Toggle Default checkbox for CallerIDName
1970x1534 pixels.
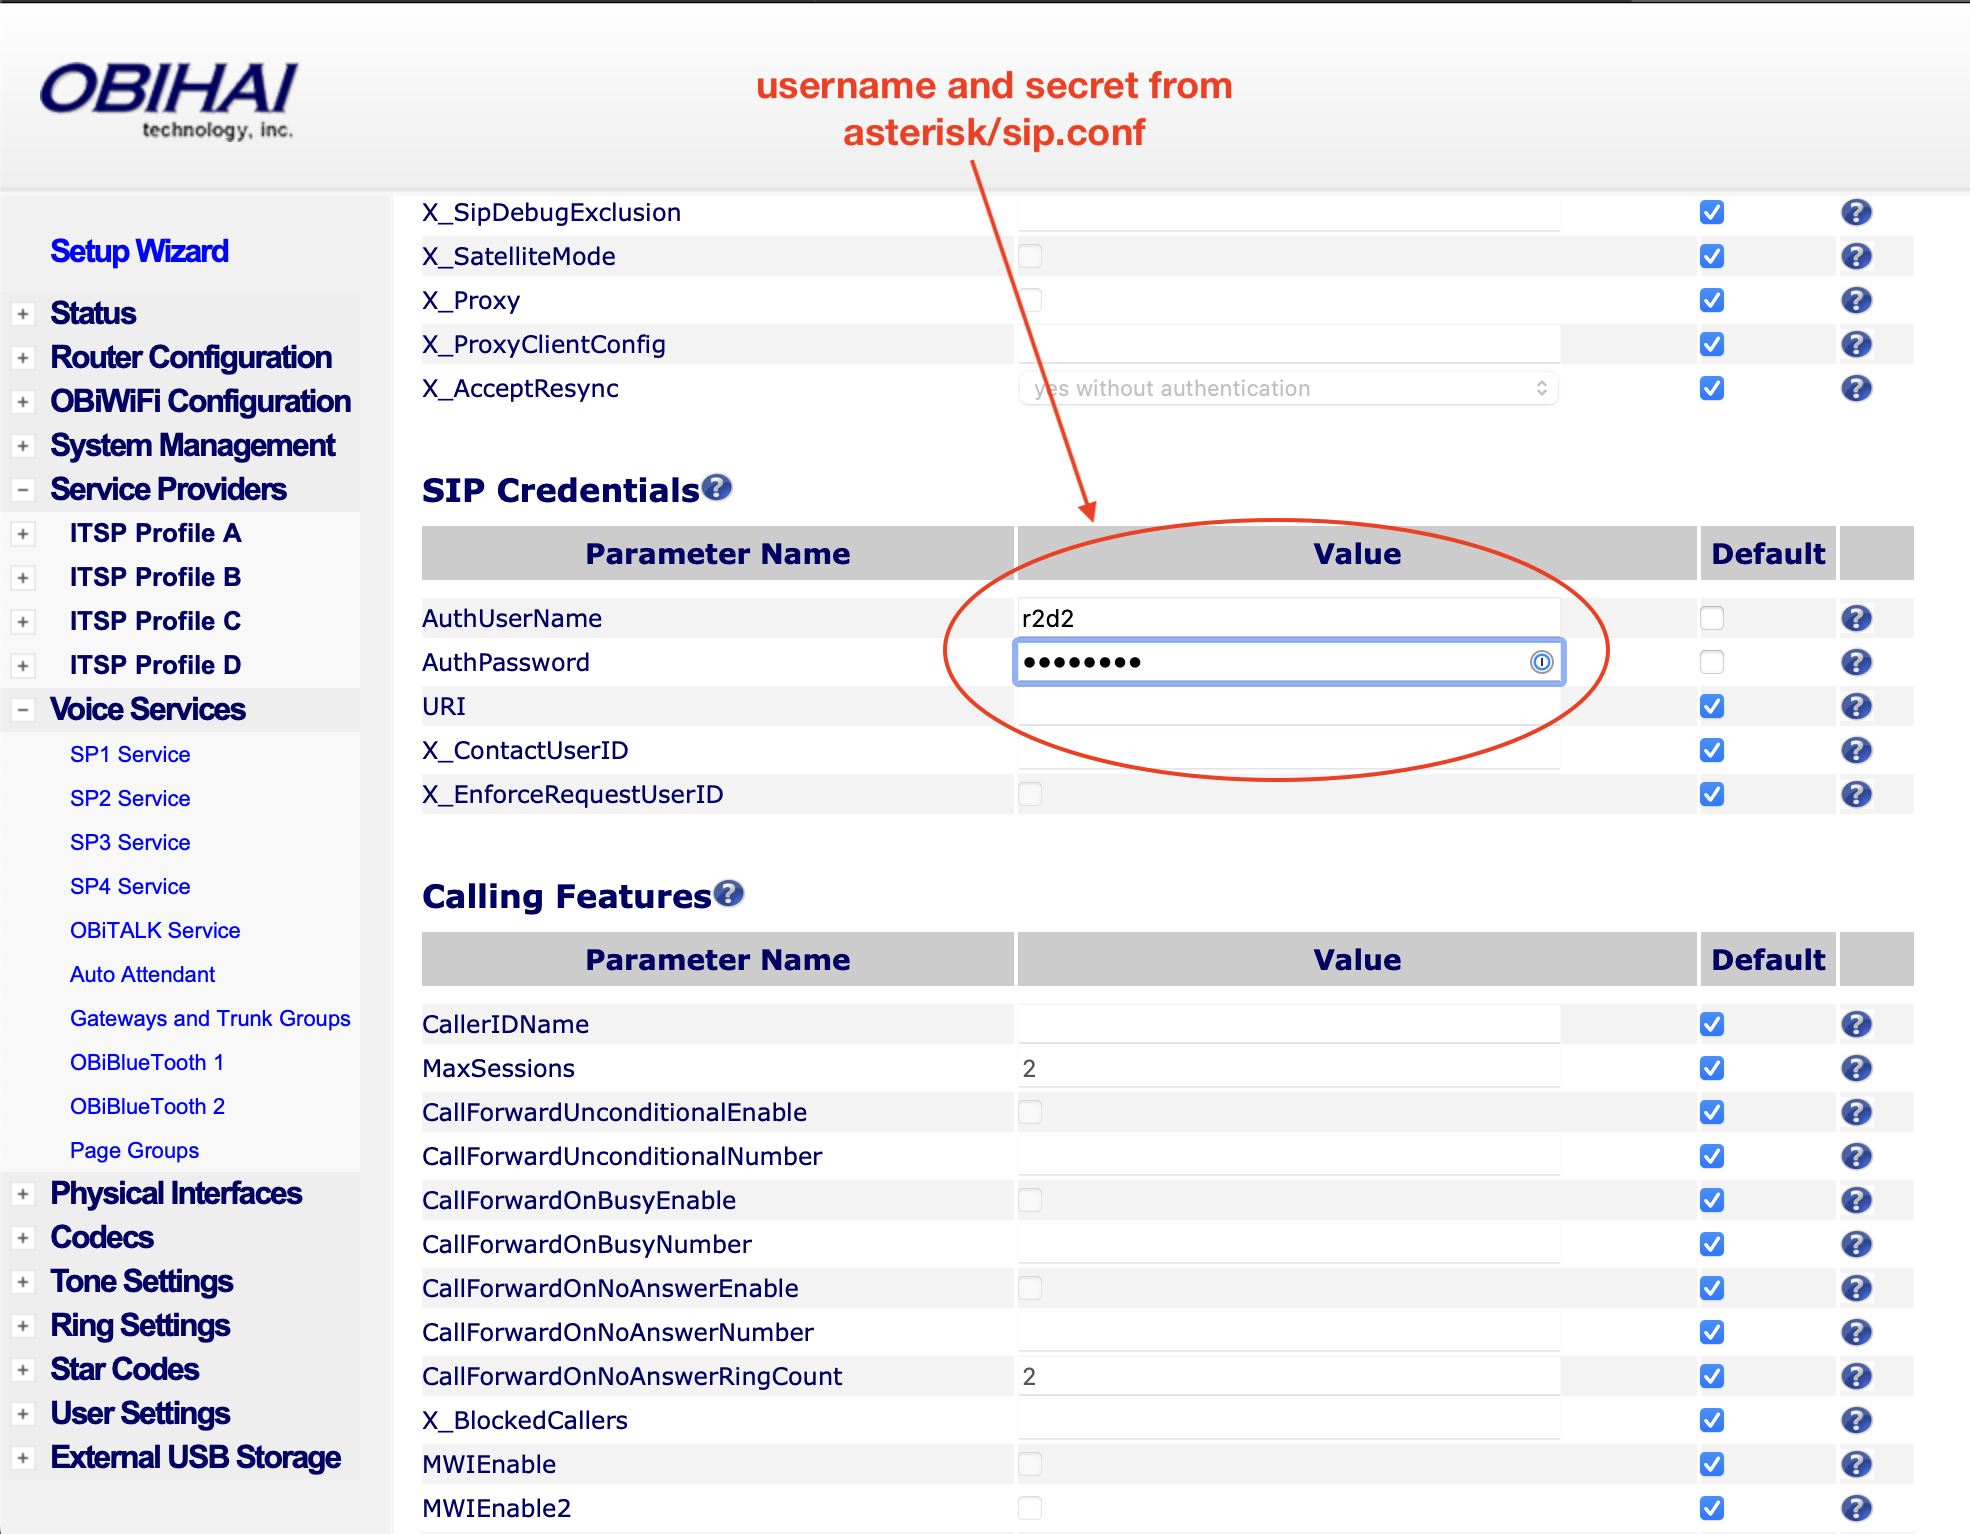tap(1712, 1024)
